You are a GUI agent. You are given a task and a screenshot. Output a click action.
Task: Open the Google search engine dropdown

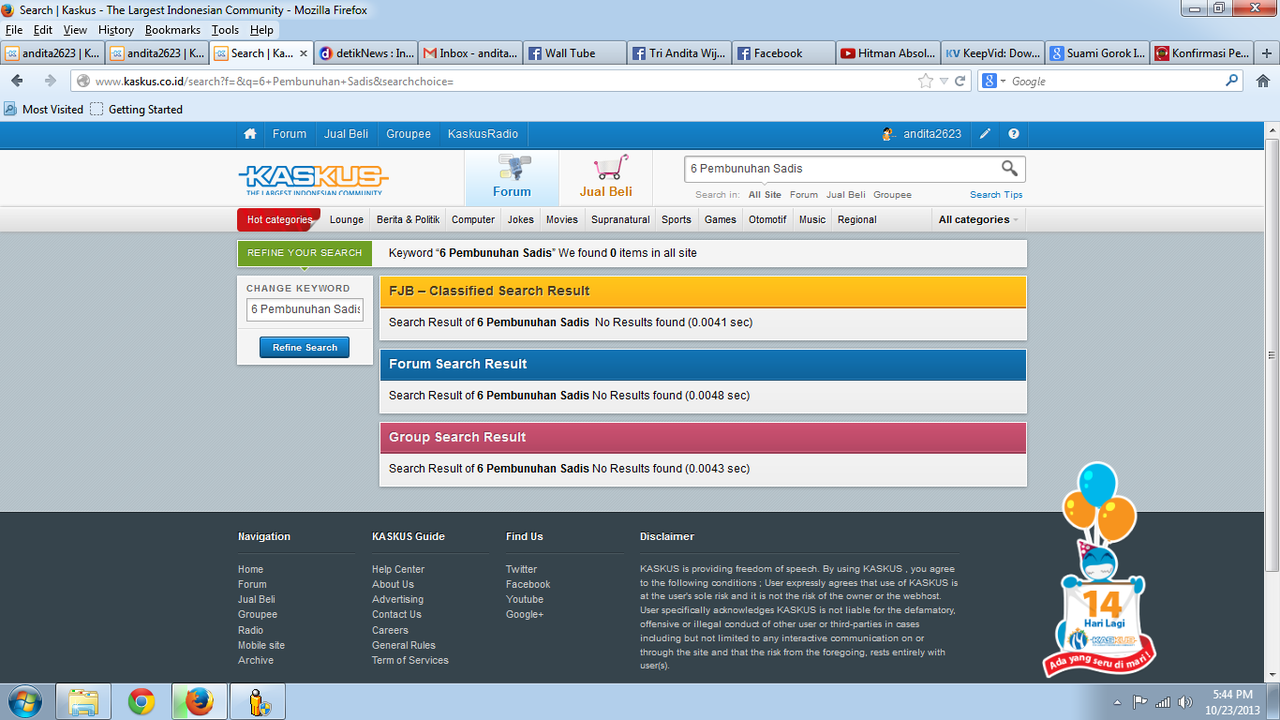tap(994, 81)
